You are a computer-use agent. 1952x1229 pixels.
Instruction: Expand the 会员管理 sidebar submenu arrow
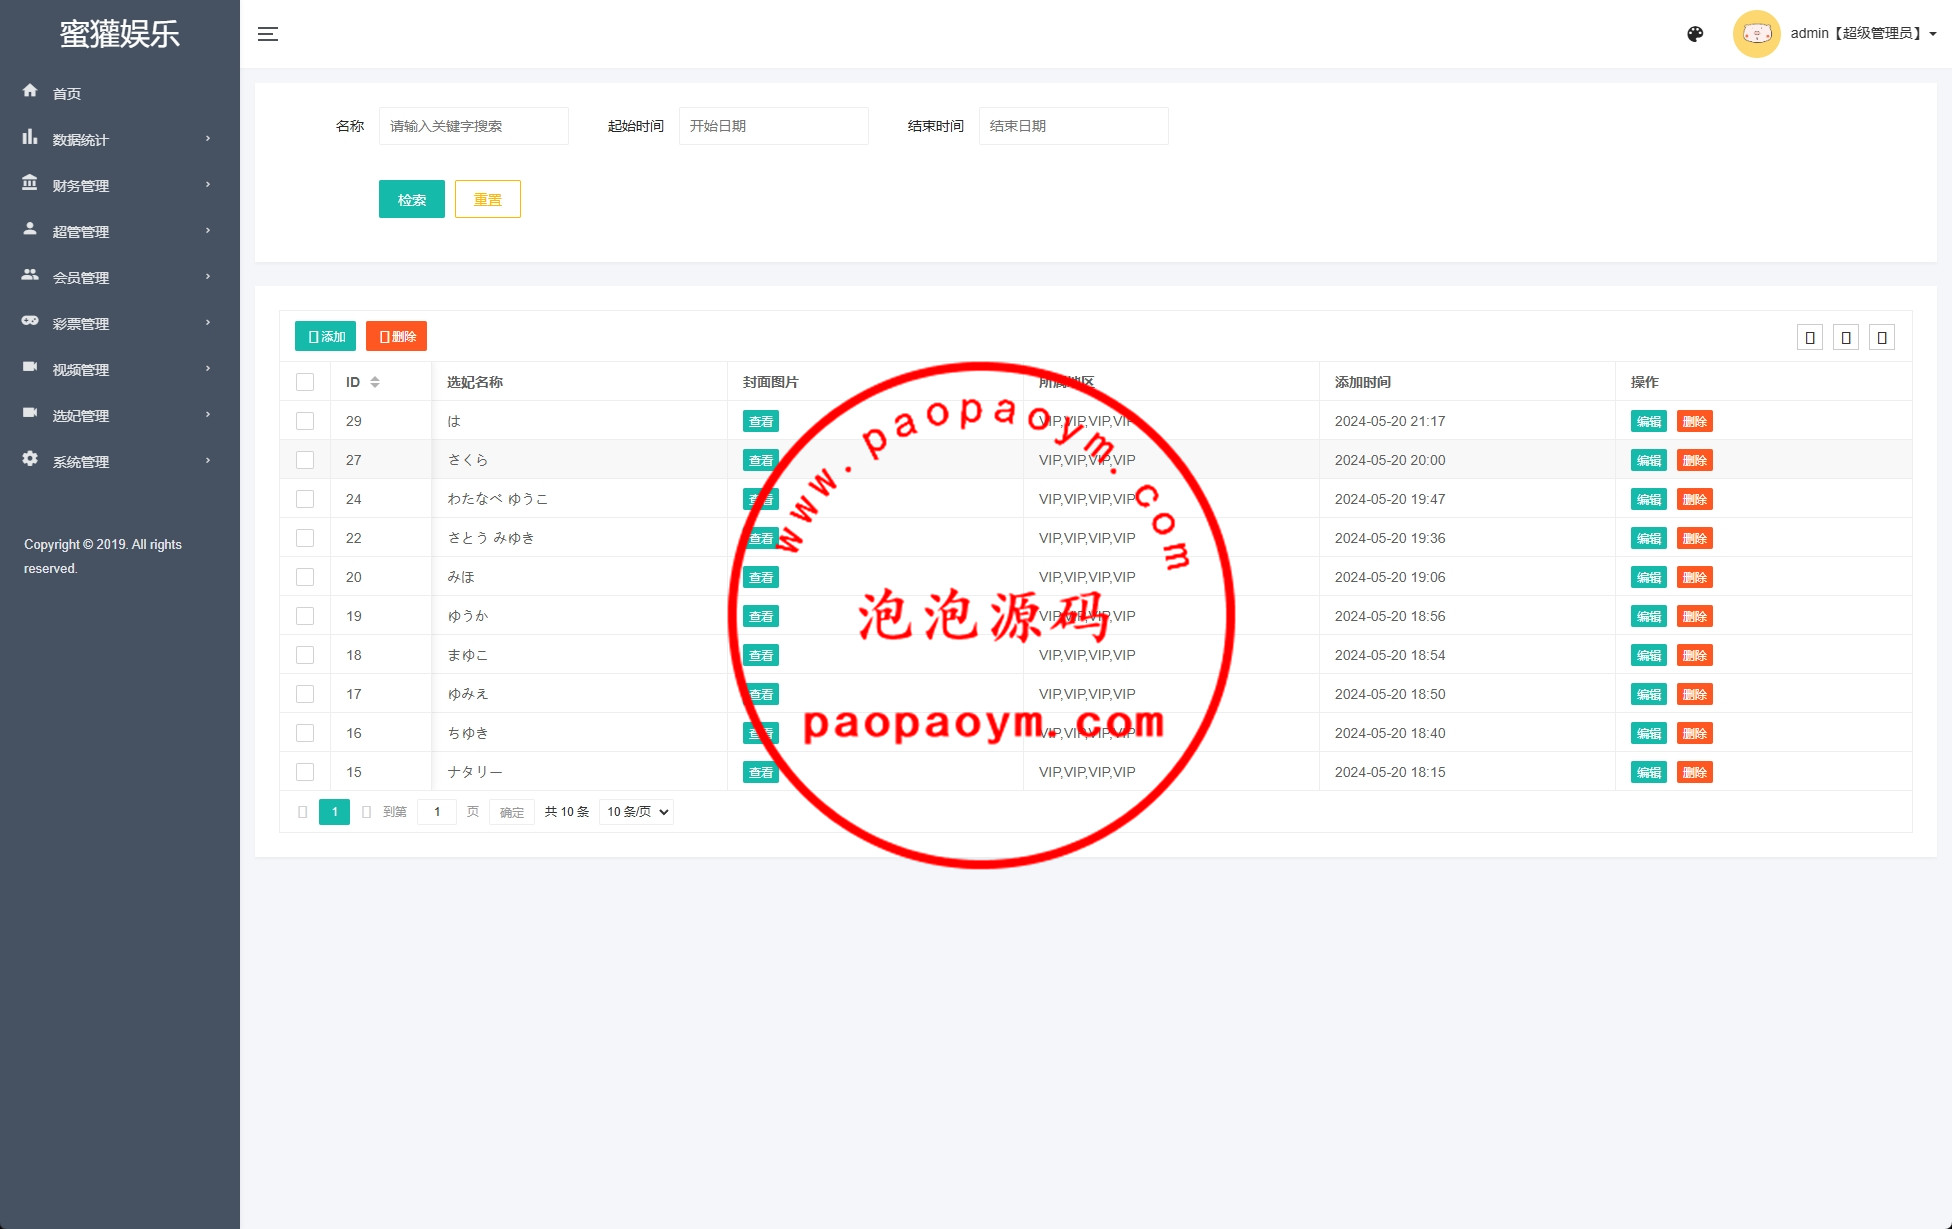pos(208,277)
